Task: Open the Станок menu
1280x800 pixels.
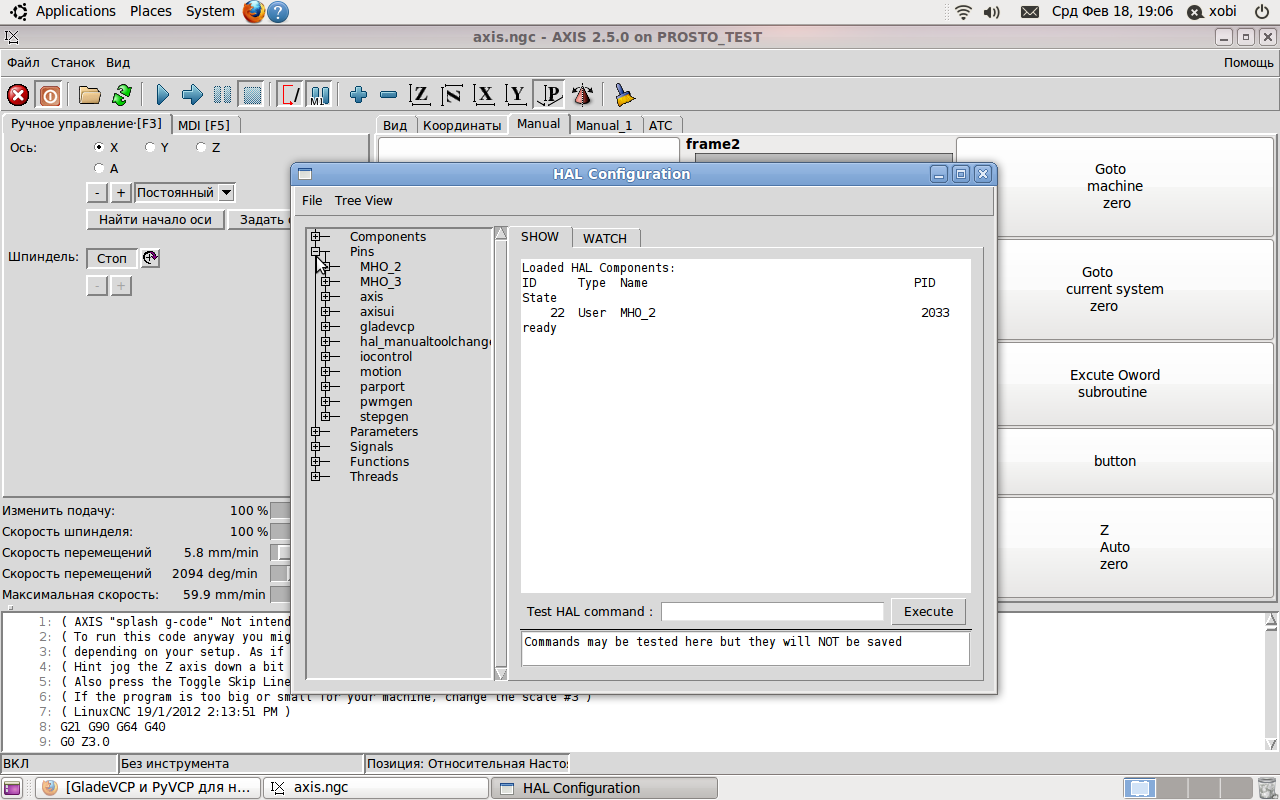Action: [x=73, y=62]
